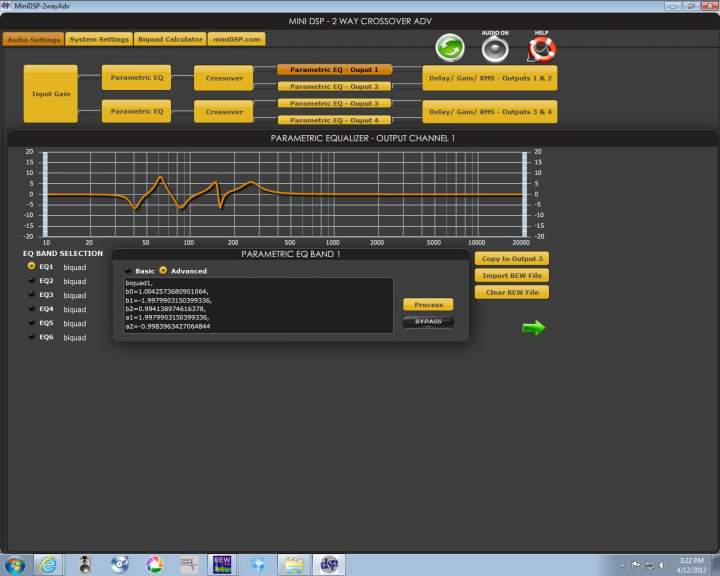Image resolution: width=720 pixels, height=576 pixels.
Task: Click the 'biquad' label next to EQ3
Action: (x=75, y=295)
